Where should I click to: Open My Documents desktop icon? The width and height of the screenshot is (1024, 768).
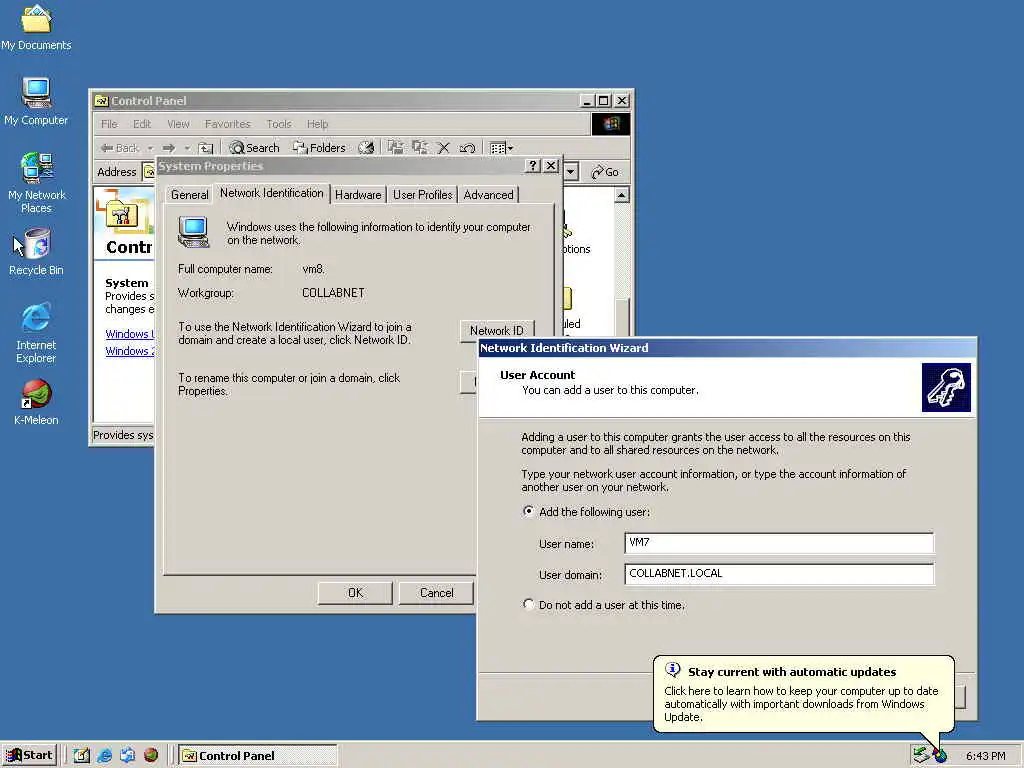(x=36, y=27)
